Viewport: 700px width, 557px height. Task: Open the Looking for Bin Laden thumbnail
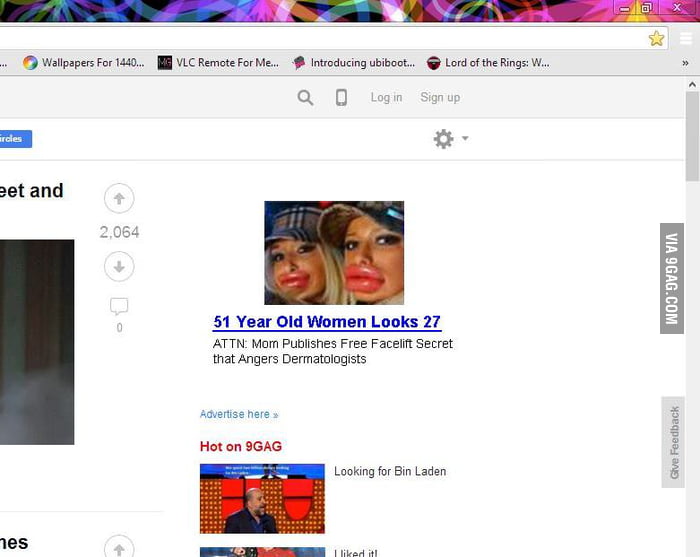[262, 498]
